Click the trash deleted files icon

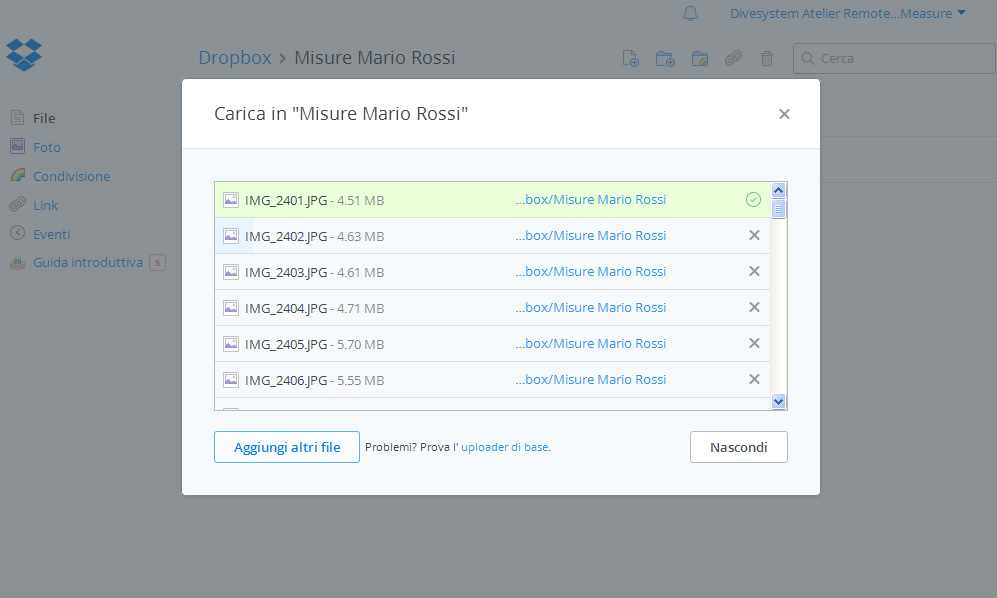point(767,59)
